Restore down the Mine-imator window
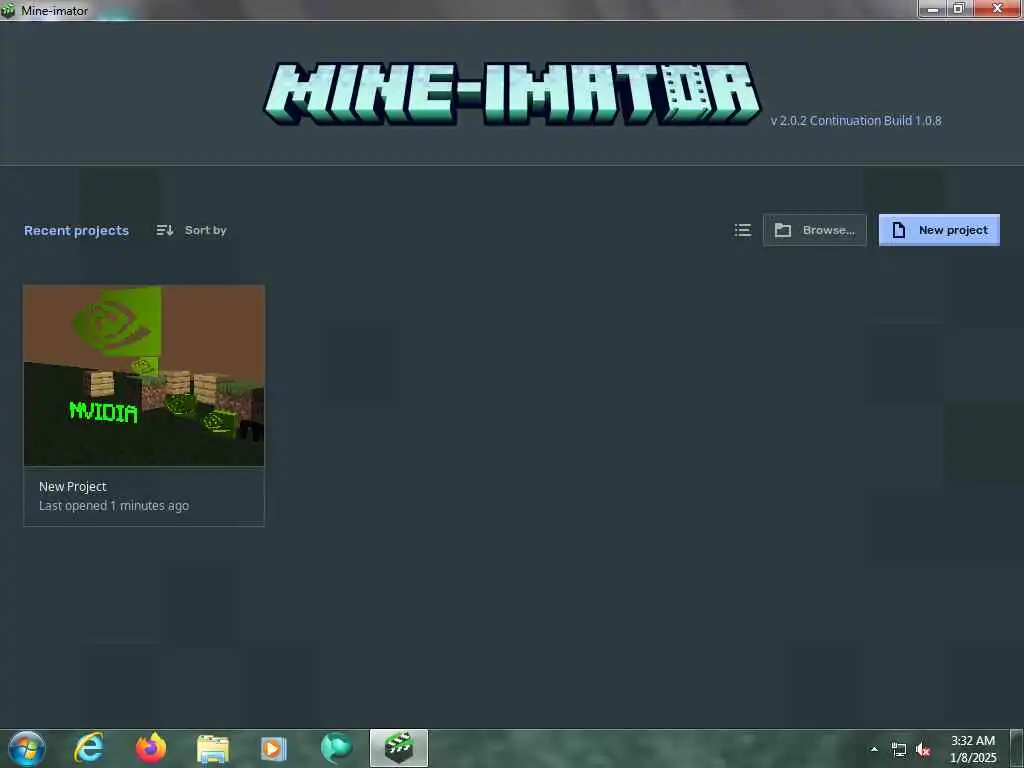The height and width of the screenshot is (768, 1024). (x=959, y=9)
